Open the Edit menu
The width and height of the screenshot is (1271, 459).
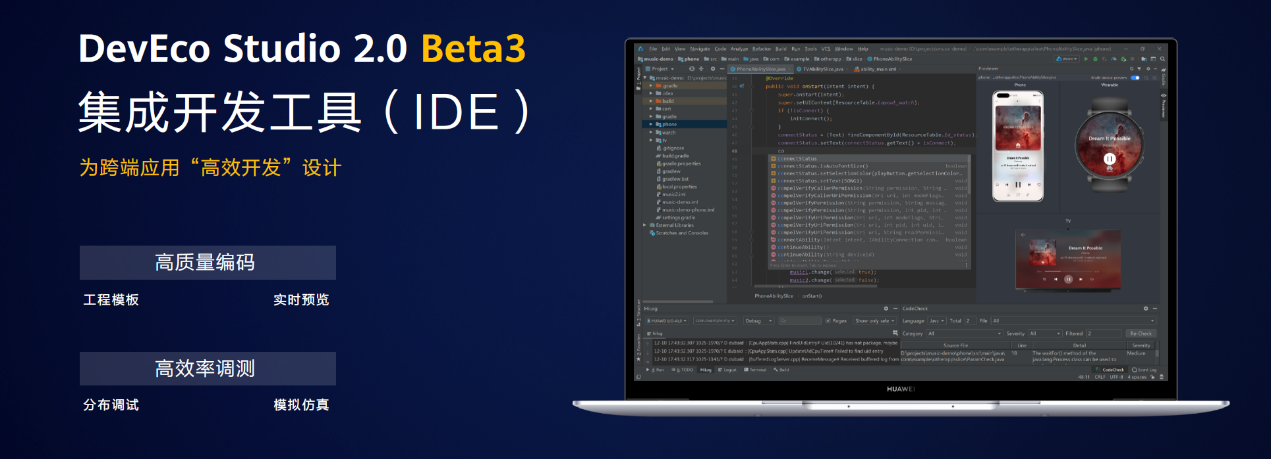666,49
